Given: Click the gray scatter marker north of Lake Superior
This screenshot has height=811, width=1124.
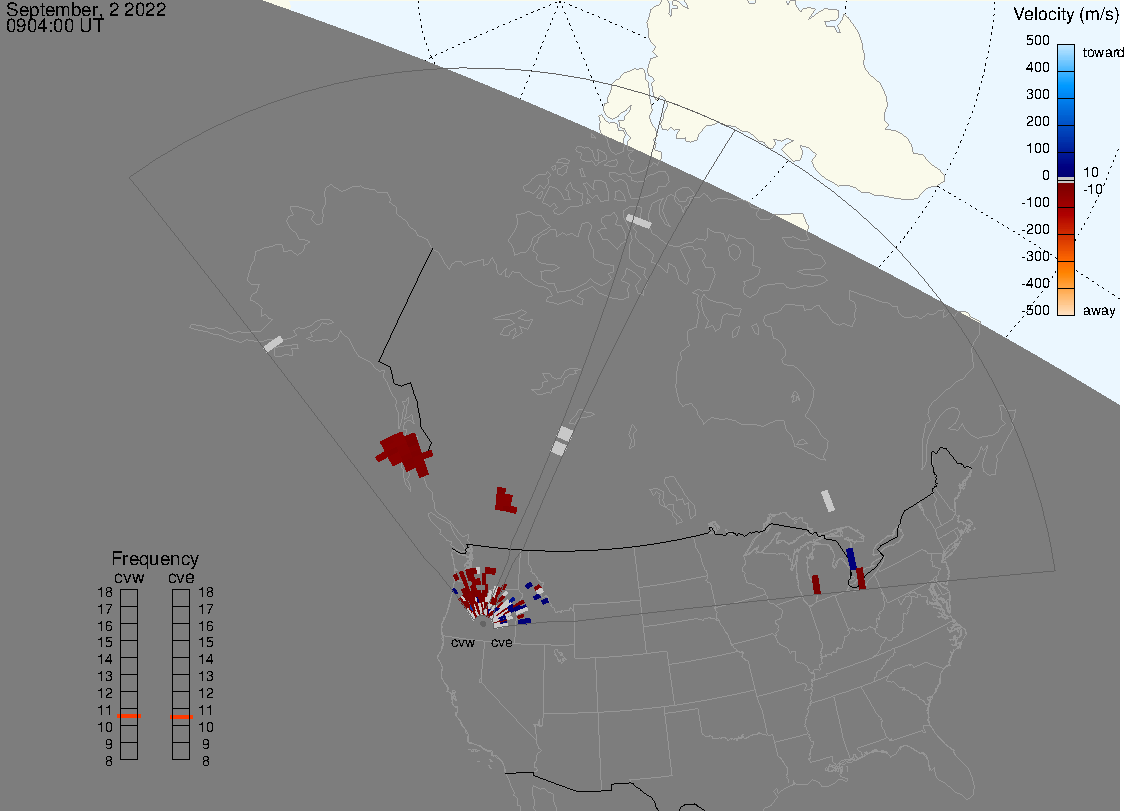Looking at the screenshot, I should click(828, 501).
